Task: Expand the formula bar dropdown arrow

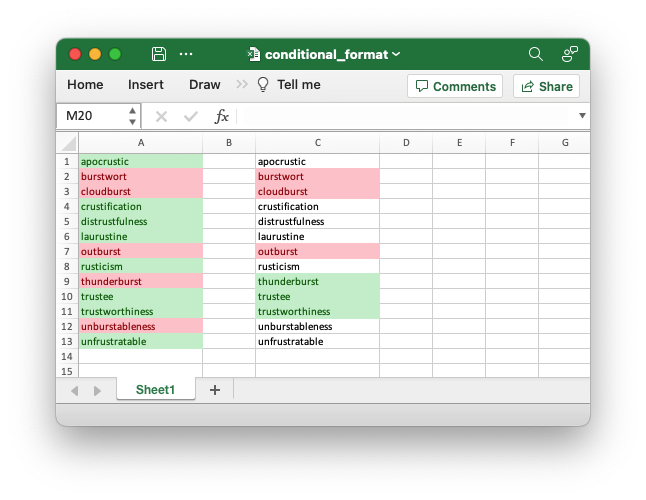Action: (582, 116)
